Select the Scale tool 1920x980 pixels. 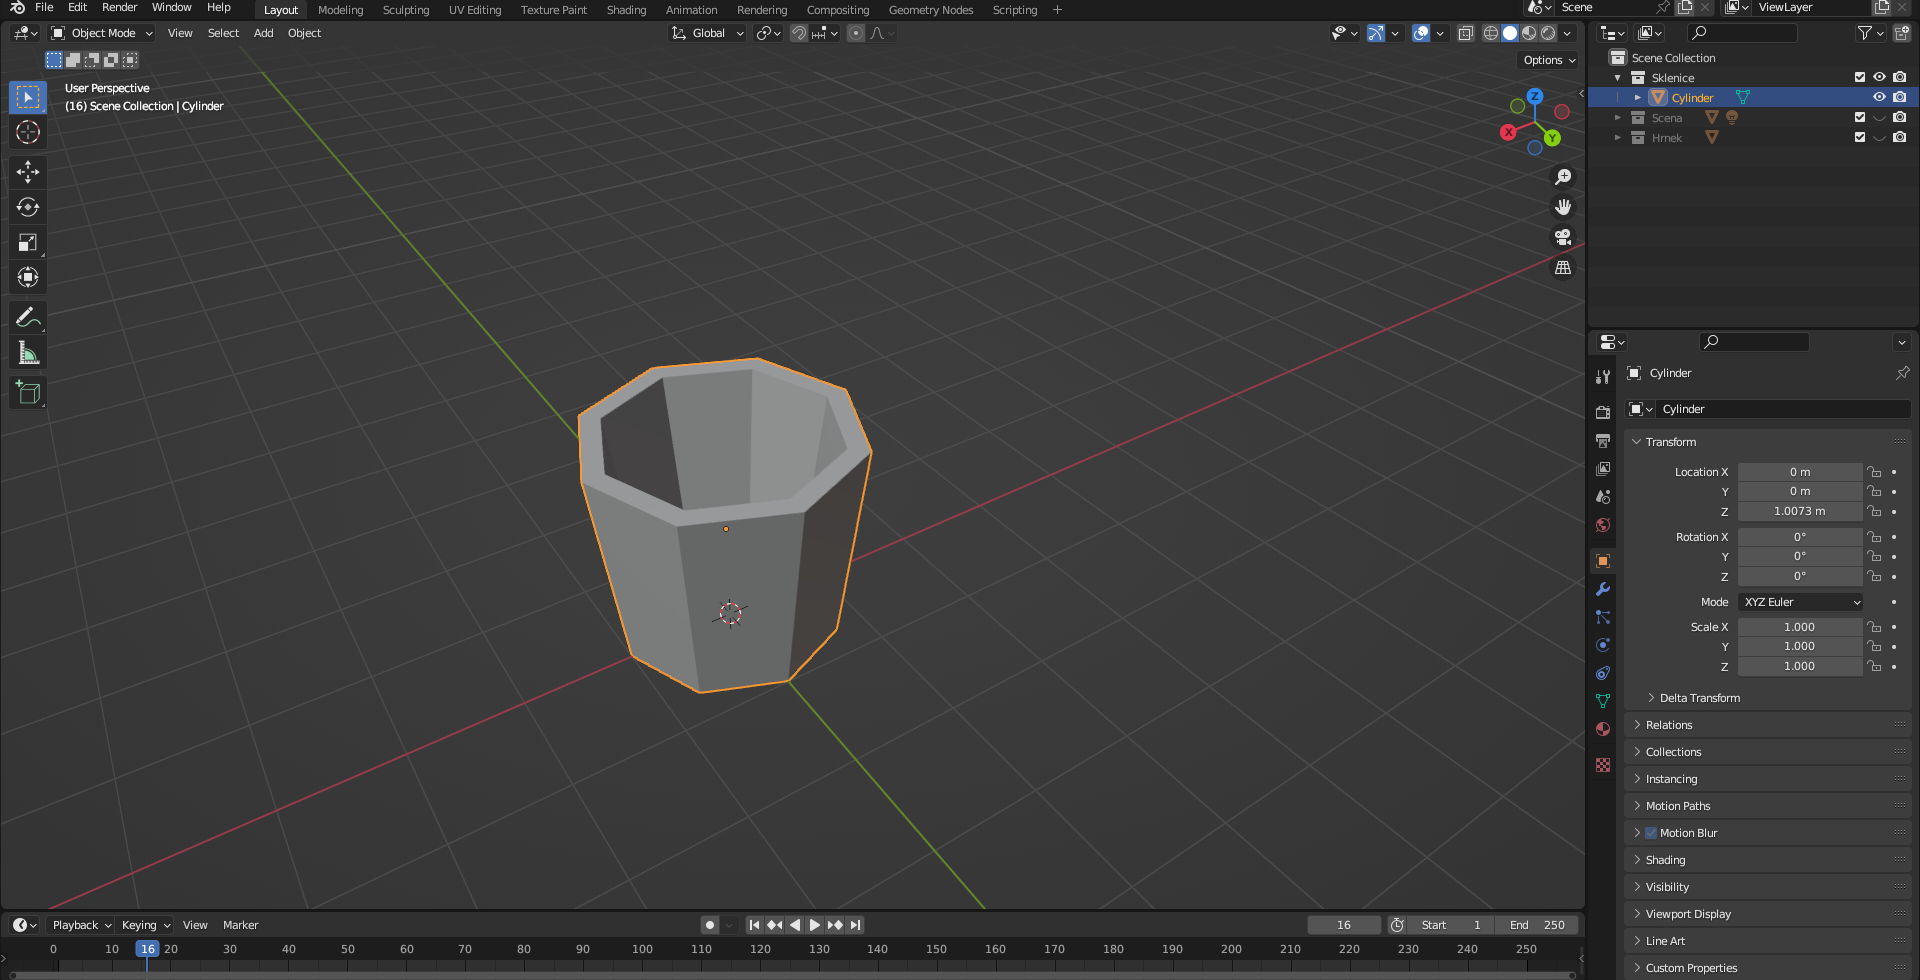coord(28,242)
